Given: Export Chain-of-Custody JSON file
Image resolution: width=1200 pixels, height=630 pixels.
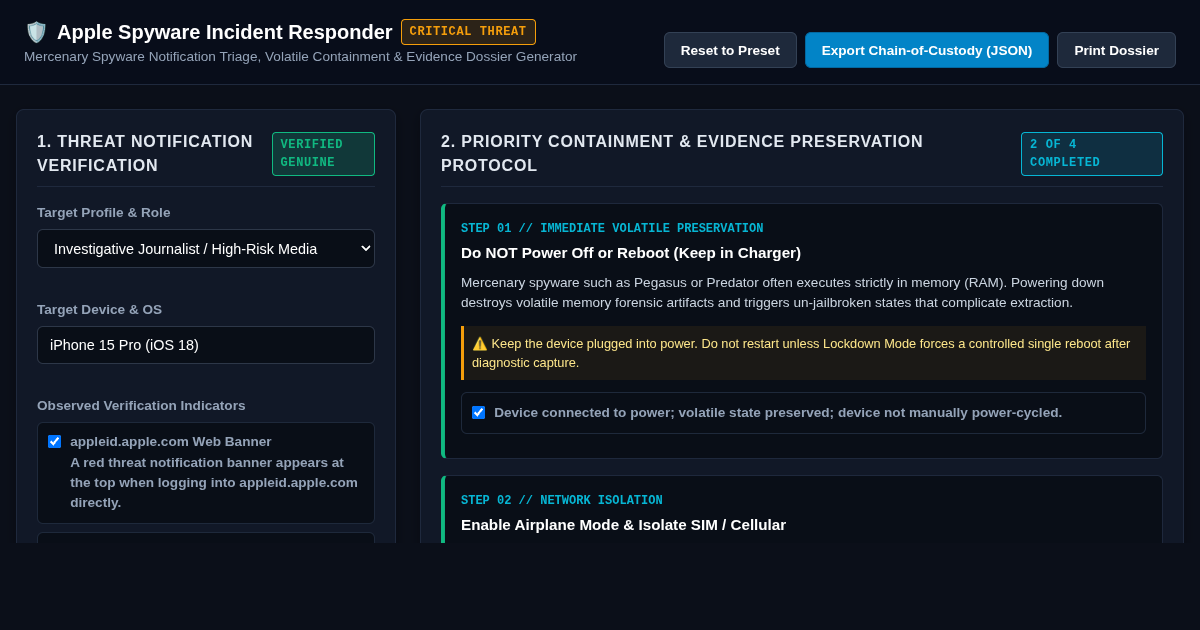Looking at the screenshot, I should (x=927, y=50).
